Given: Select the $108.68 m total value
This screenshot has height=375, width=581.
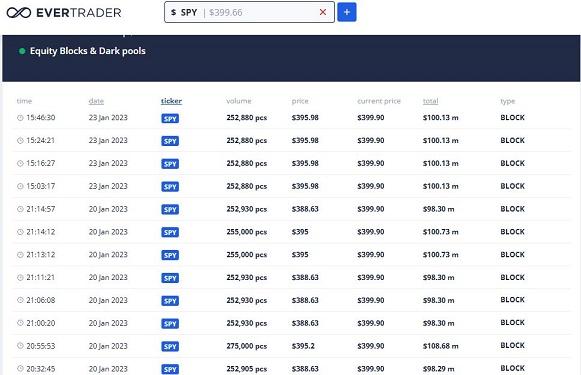Looking at the screenshot, I should click(441, 346).
